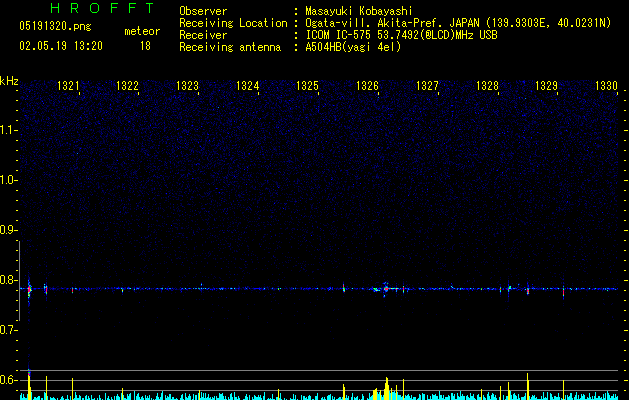Click the 0.7 frequency axis label

point(8,330)
